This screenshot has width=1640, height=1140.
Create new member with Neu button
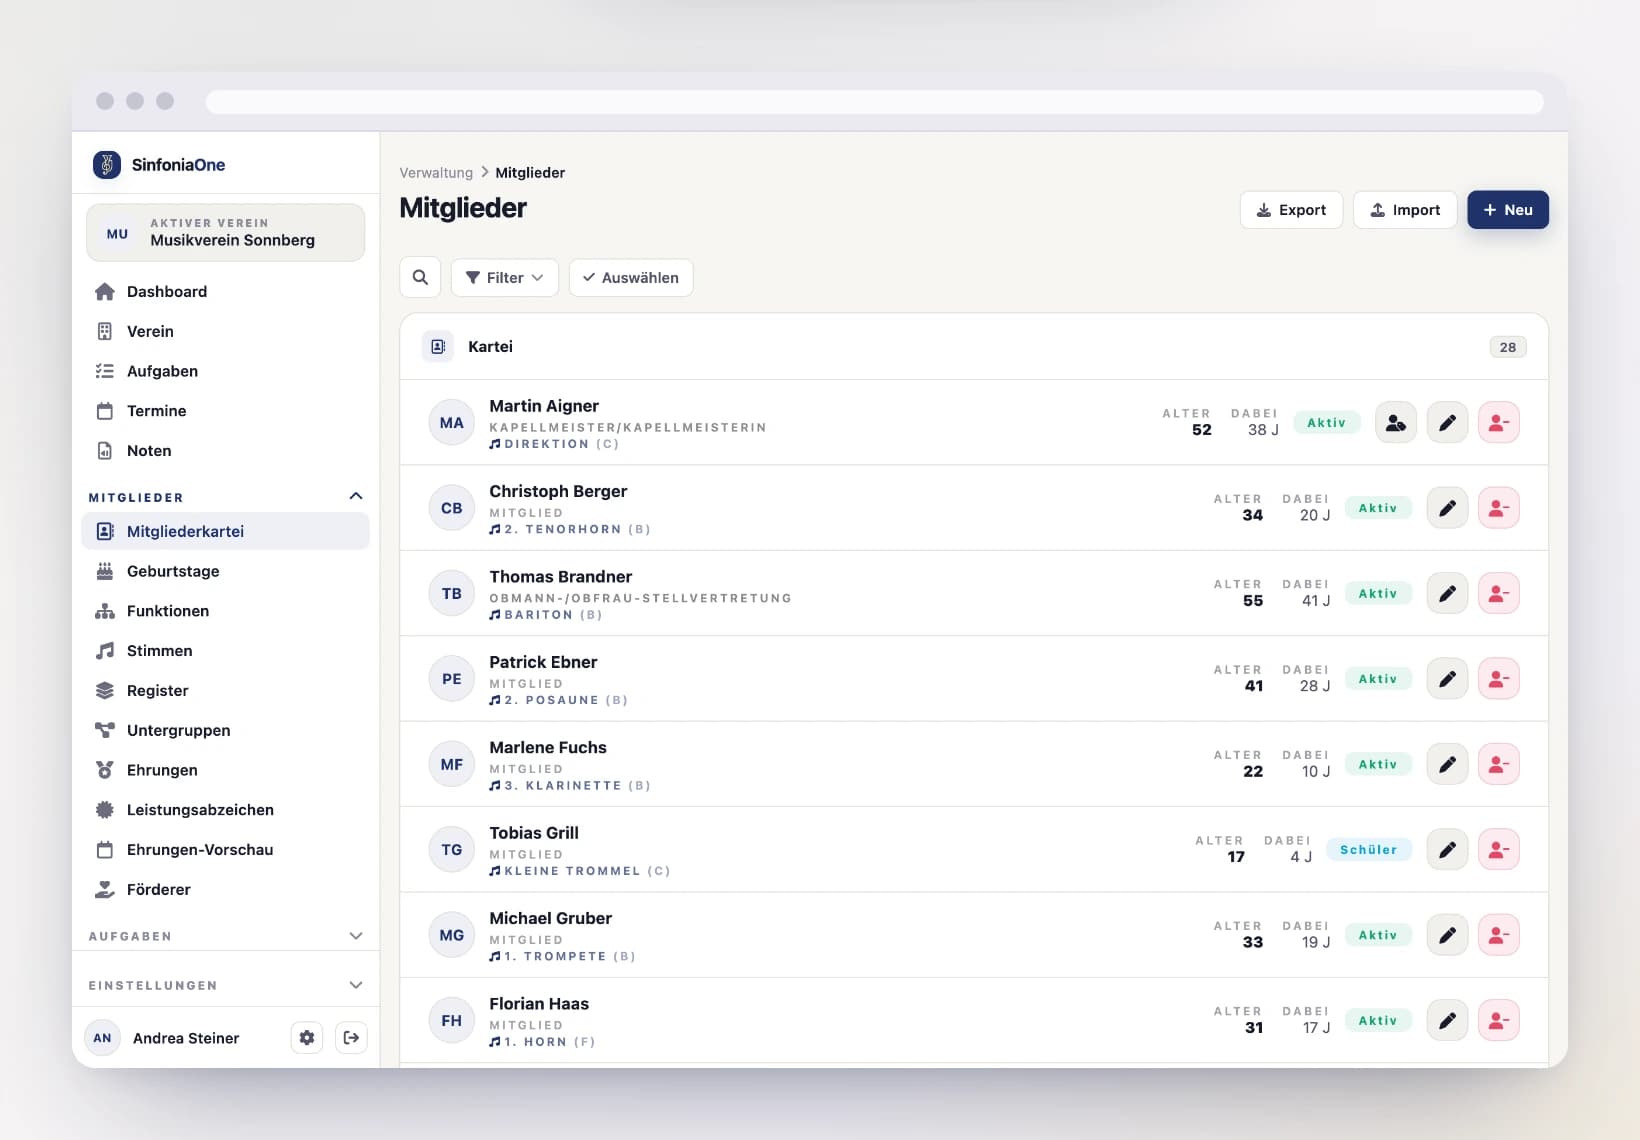[x=1508, y=210]
